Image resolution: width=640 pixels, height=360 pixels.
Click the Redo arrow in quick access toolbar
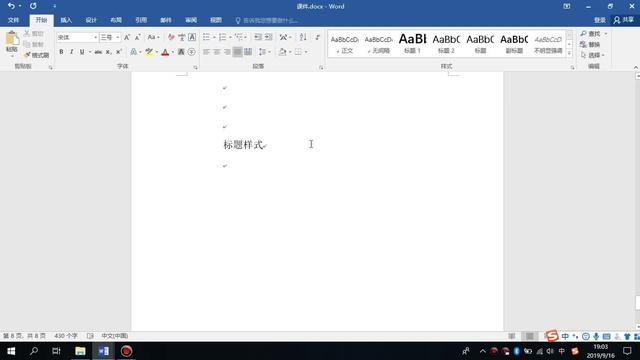coord(33,6)
